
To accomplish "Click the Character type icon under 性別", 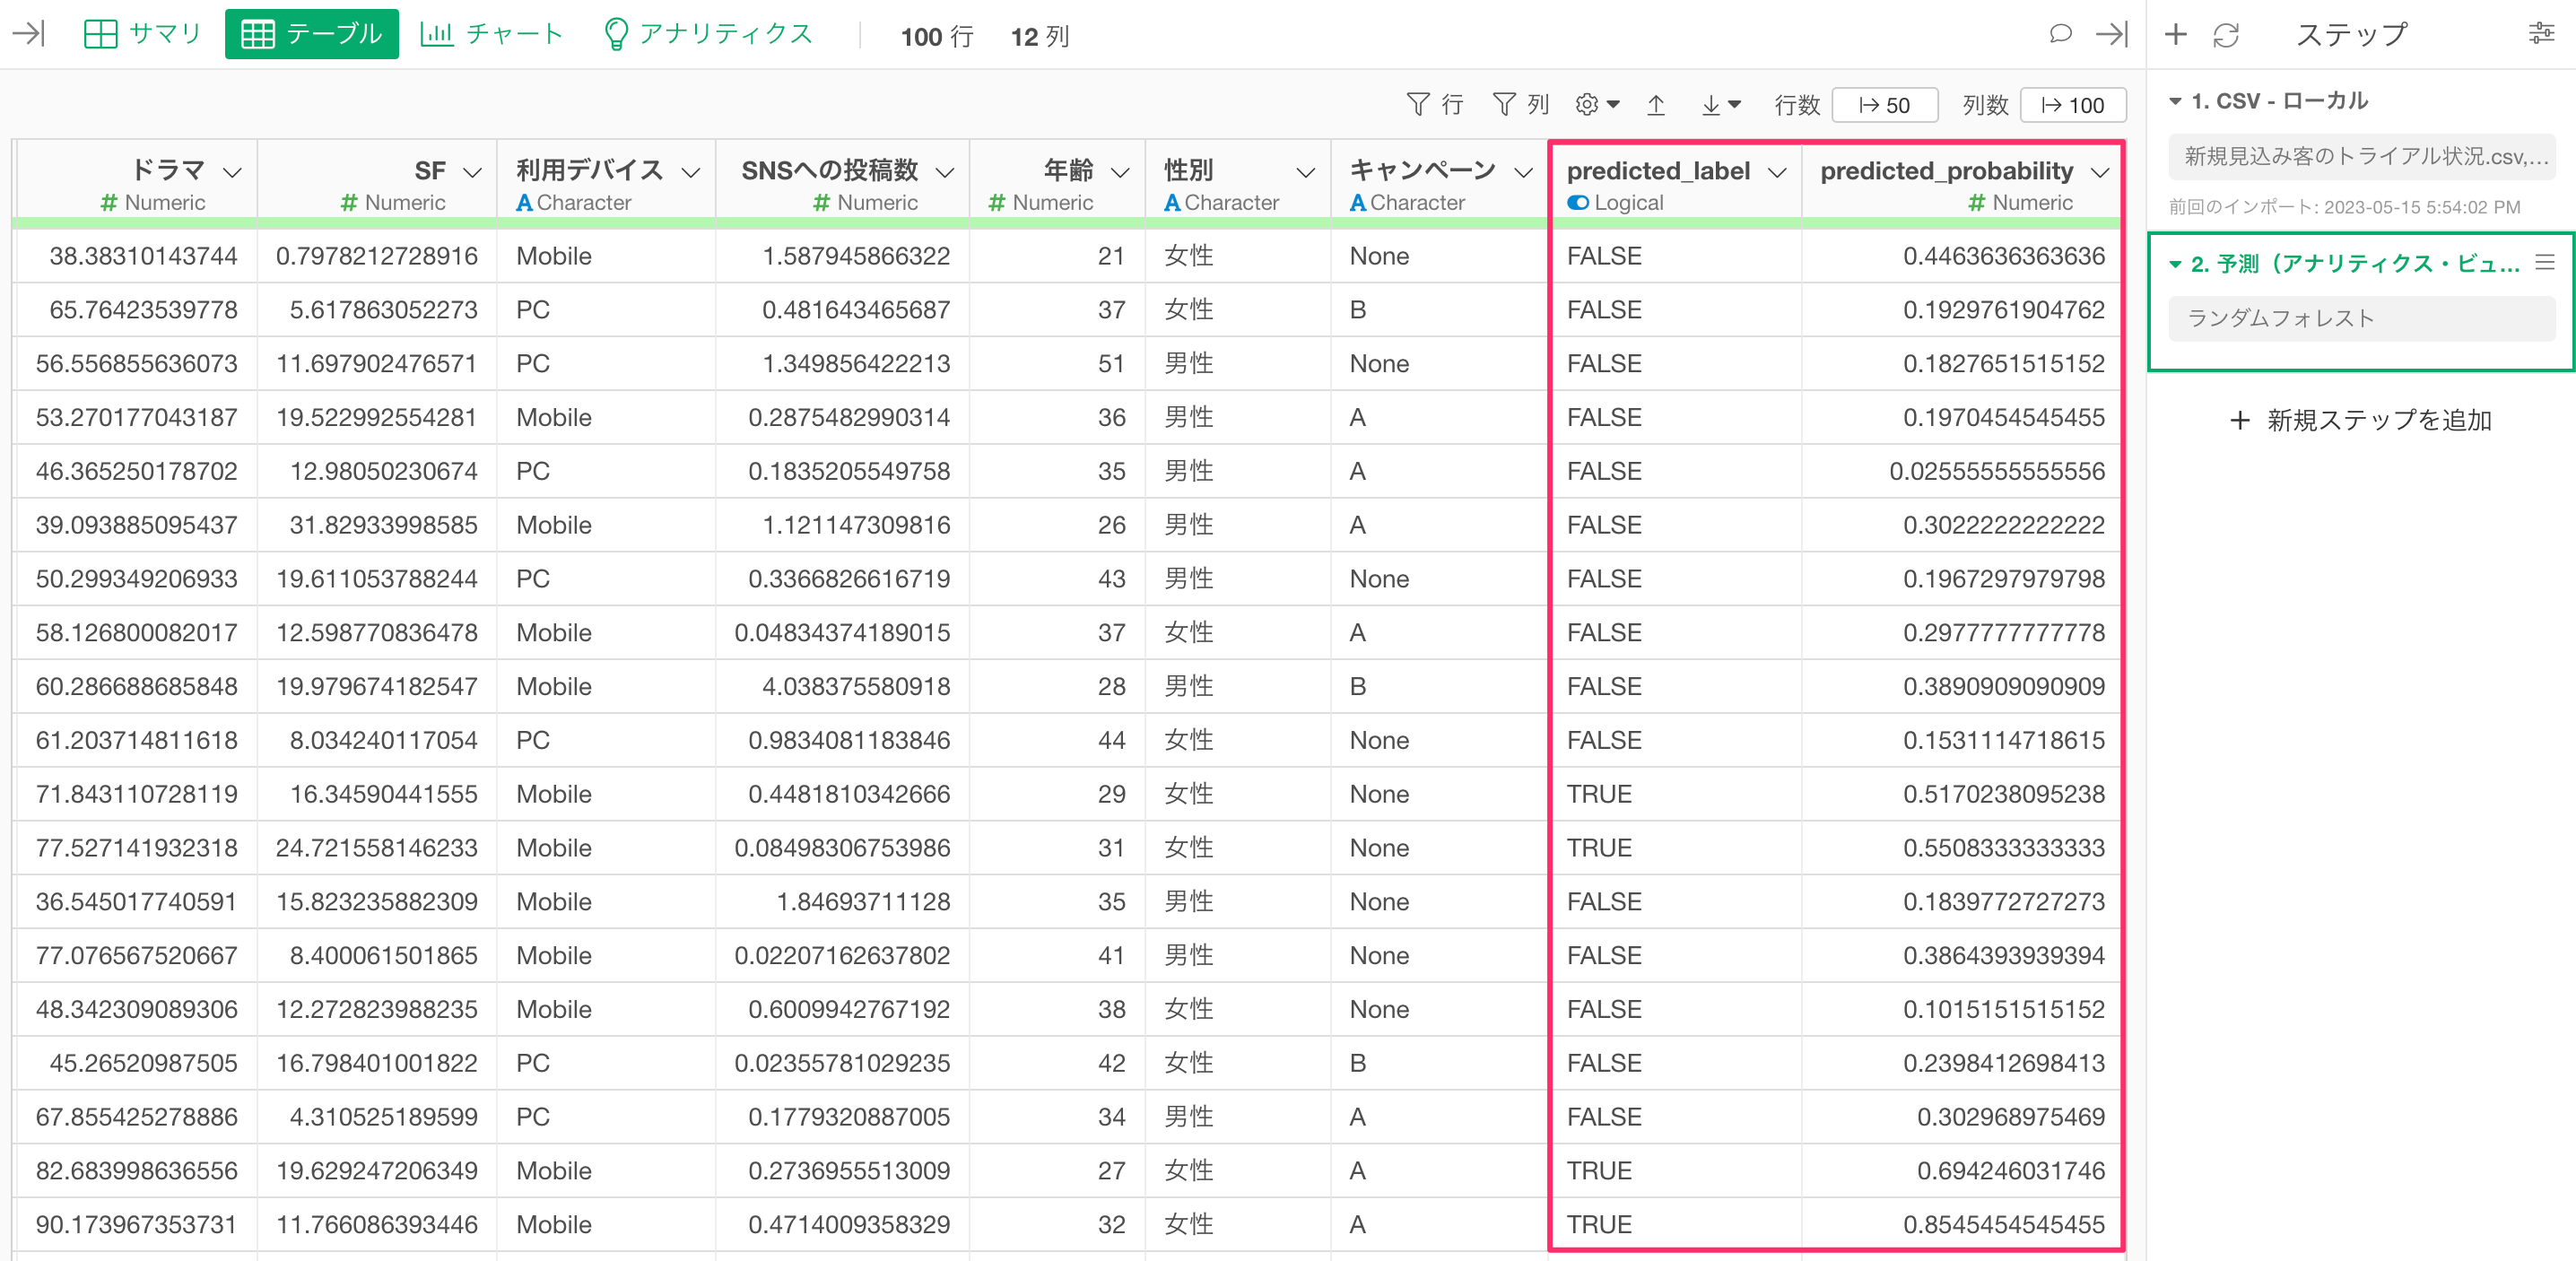I will pos(1172,203).
